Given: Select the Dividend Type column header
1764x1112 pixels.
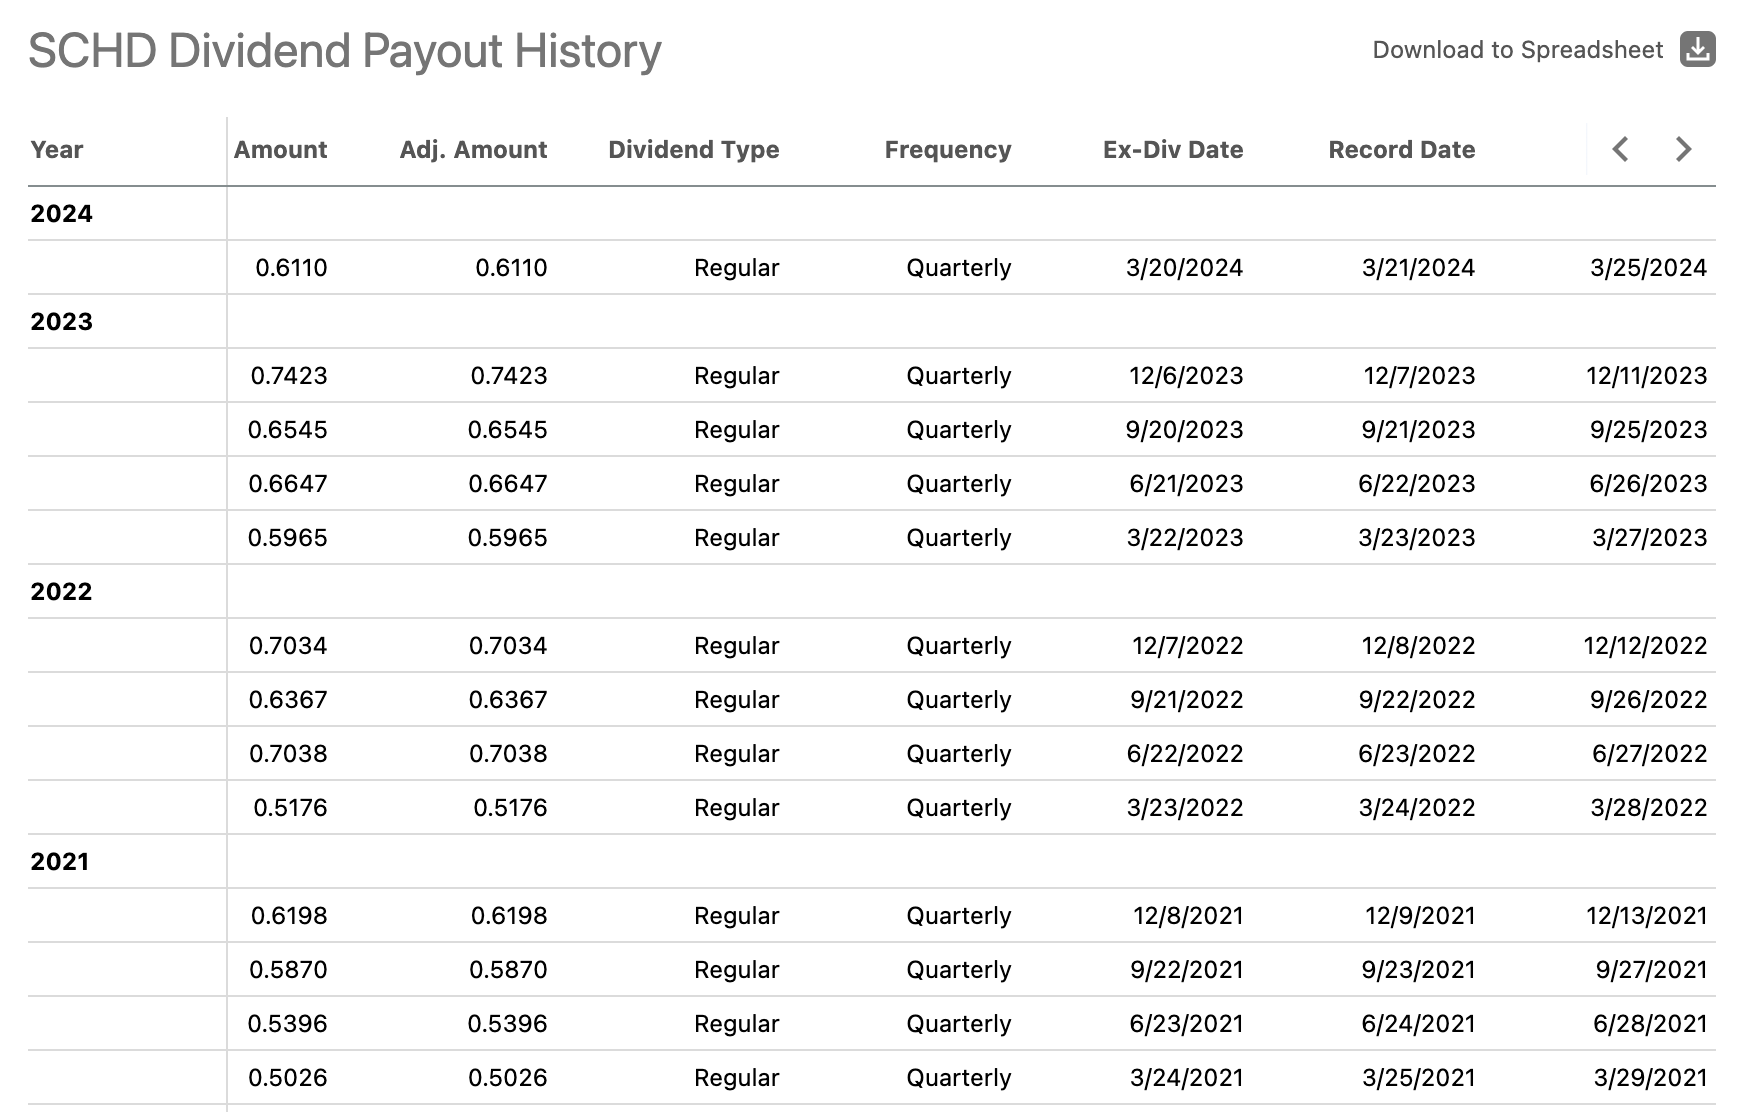Looking at the screenshot, I should (x=693, y=150).
